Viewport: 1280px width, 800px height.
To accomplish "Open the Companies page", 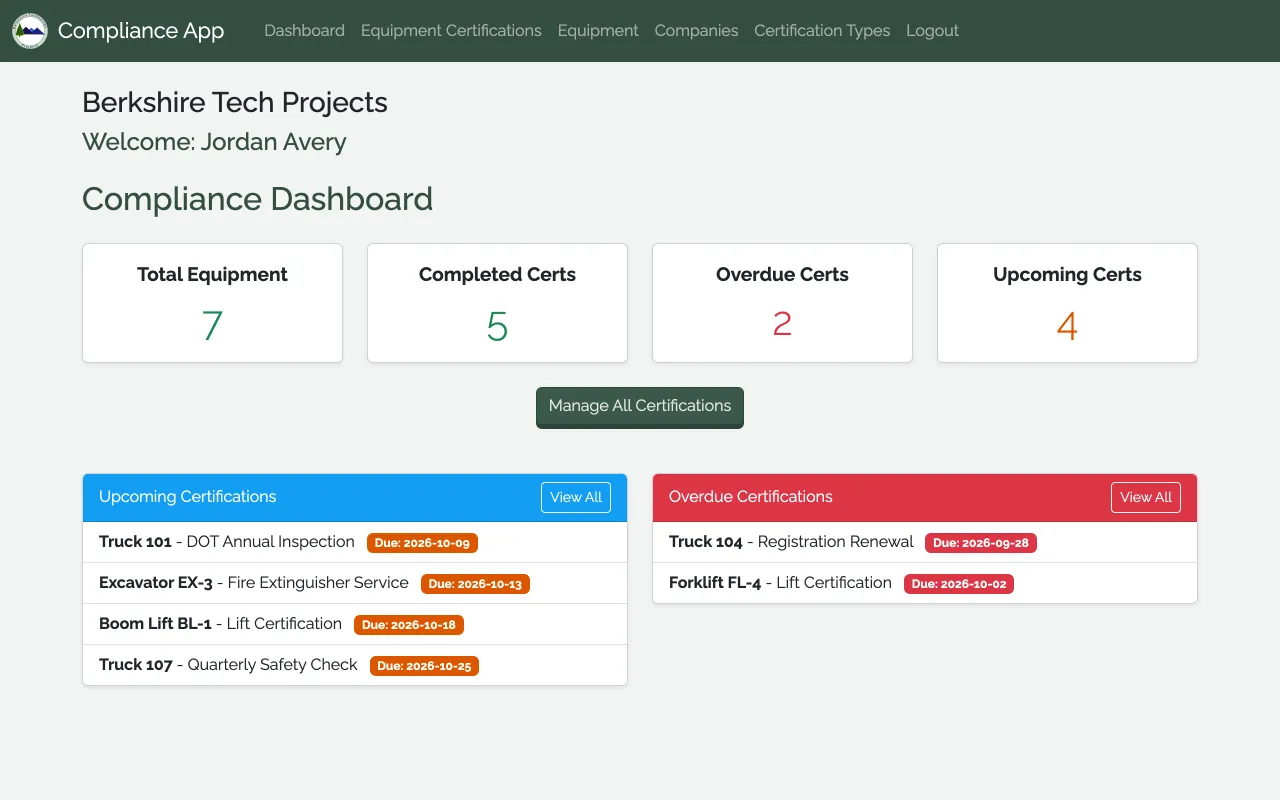I will point(696,31).
